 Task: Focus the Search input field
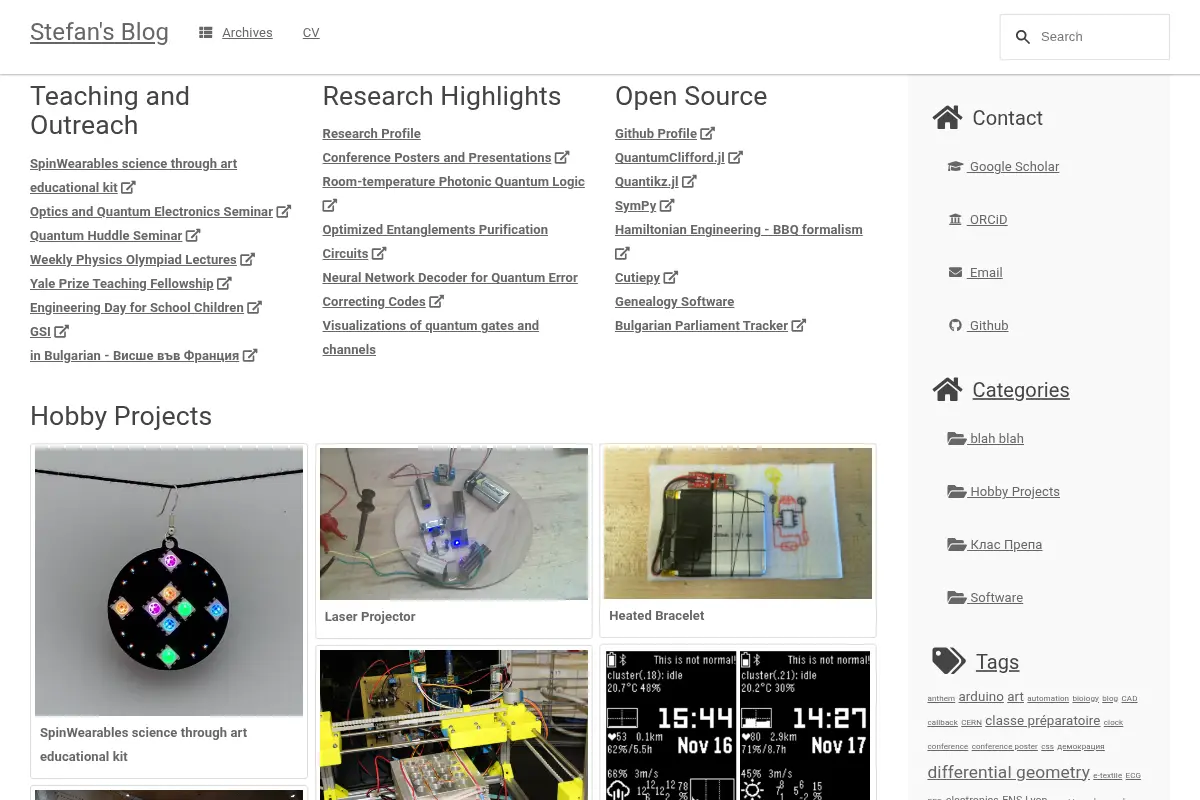click(x=1085, y=37)
